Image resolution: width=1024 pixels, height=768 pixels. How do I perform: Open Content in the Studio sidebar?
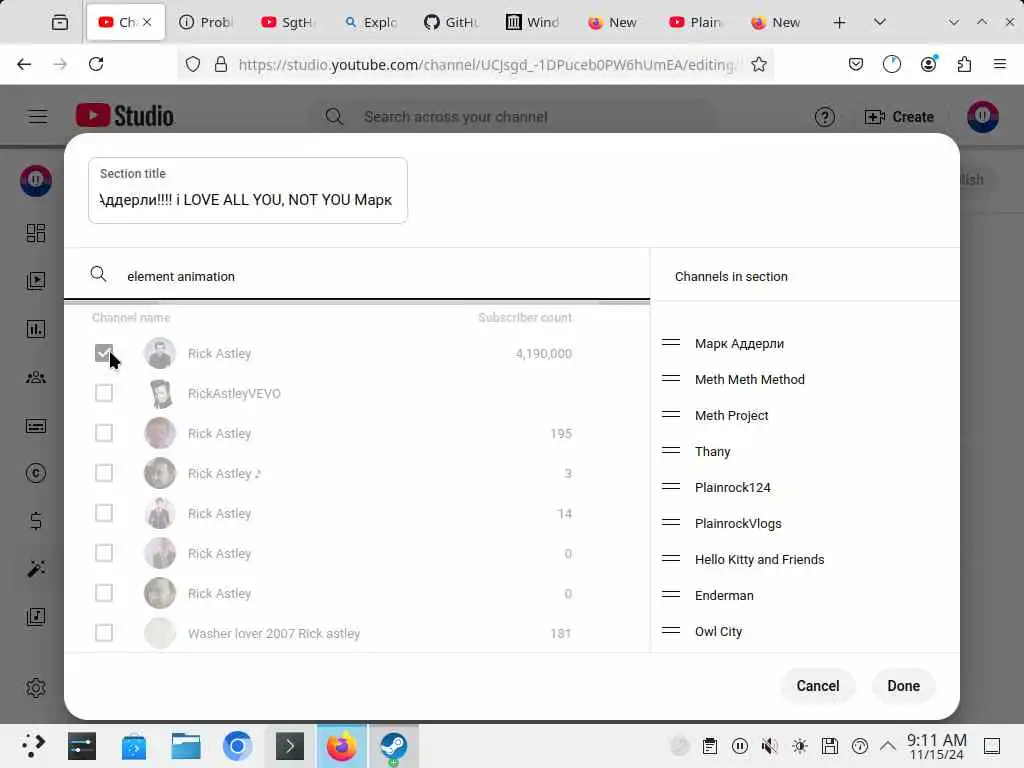coord(36,281)
